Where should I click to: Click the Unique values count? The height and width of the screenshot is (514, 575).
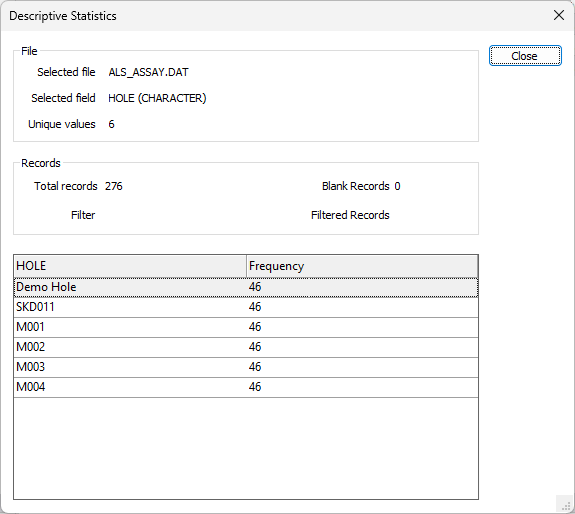[111, 124]
